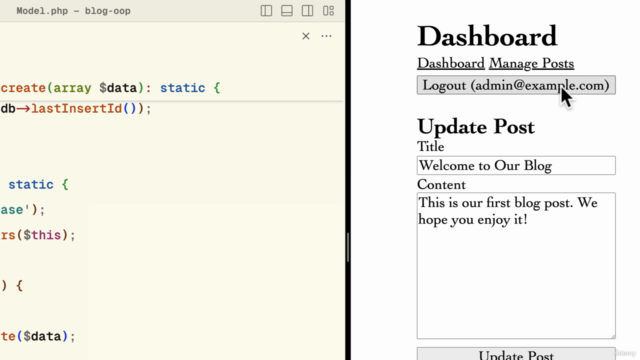The width and height of the screenshot is (640, 360).
Task: Place cursor on lastInsertId() code line
Action: point(76,109)
